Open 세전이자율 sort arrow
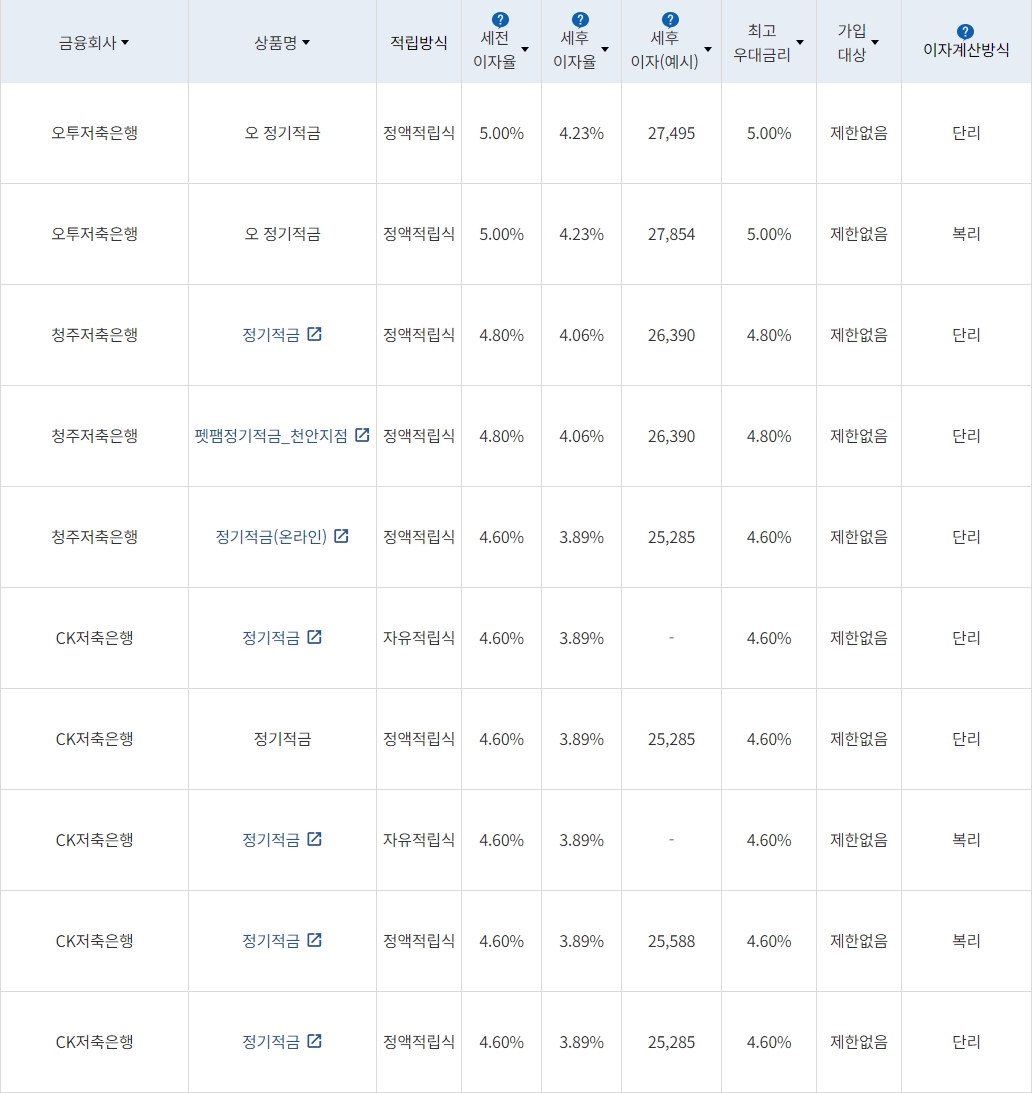Viewport: 1032px width, 1093px height. [x=525, y=48]
